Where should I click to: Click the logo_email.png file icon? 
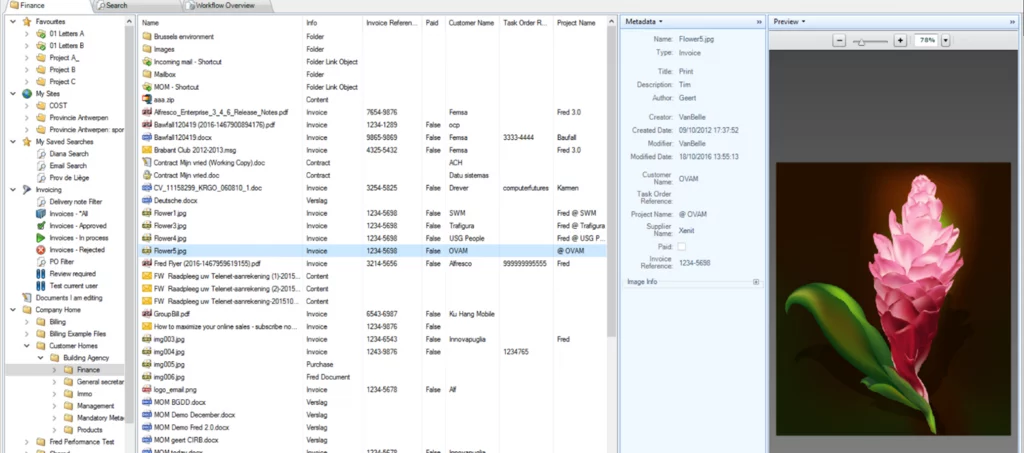147,390
